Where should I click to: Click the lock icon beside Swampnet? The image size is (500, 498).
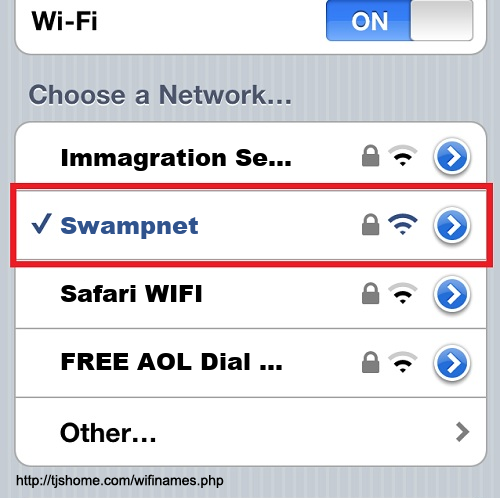click(370, 224)
